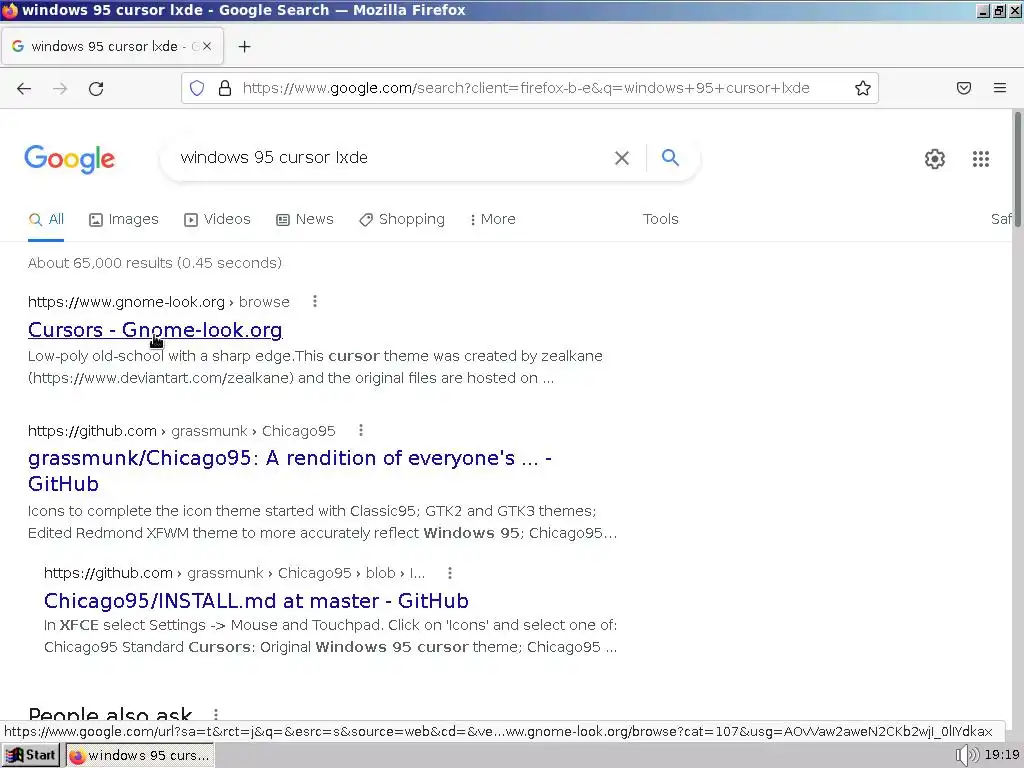Click the forward navigation arrow
The image size is (1024, 768).
pos(60,88)
